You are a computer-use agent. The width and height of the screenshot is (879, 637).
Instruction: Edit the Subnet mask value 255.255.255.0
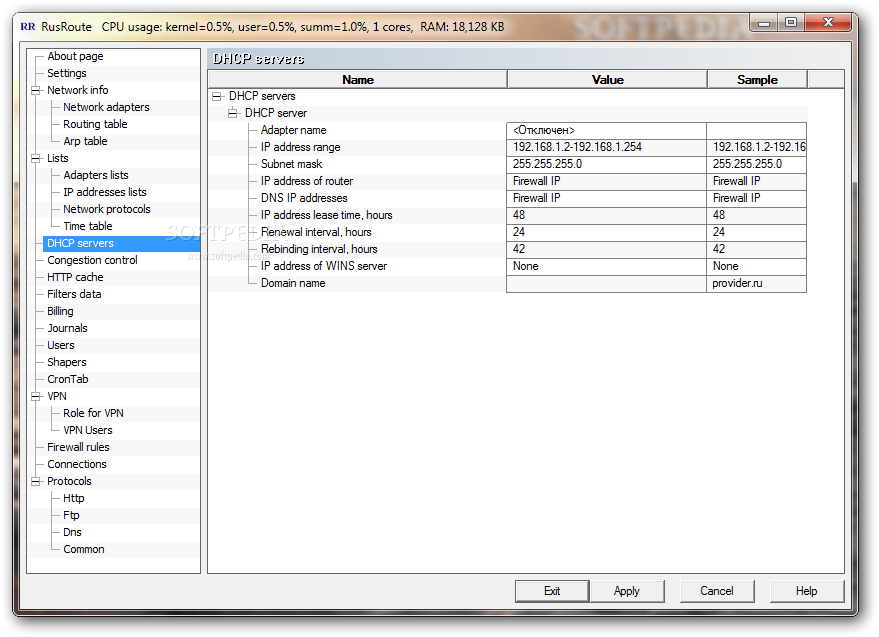click(606, 164)
